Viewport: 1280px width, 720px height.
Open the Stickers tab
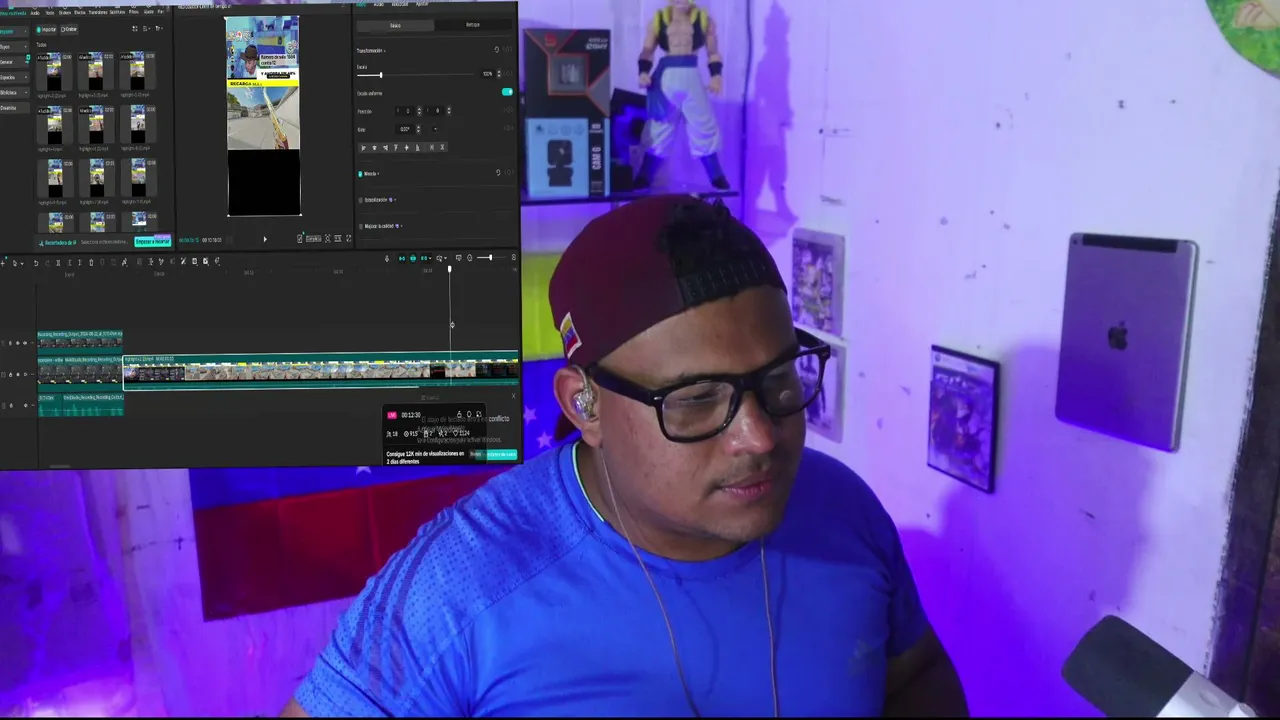tap(65, 13)
